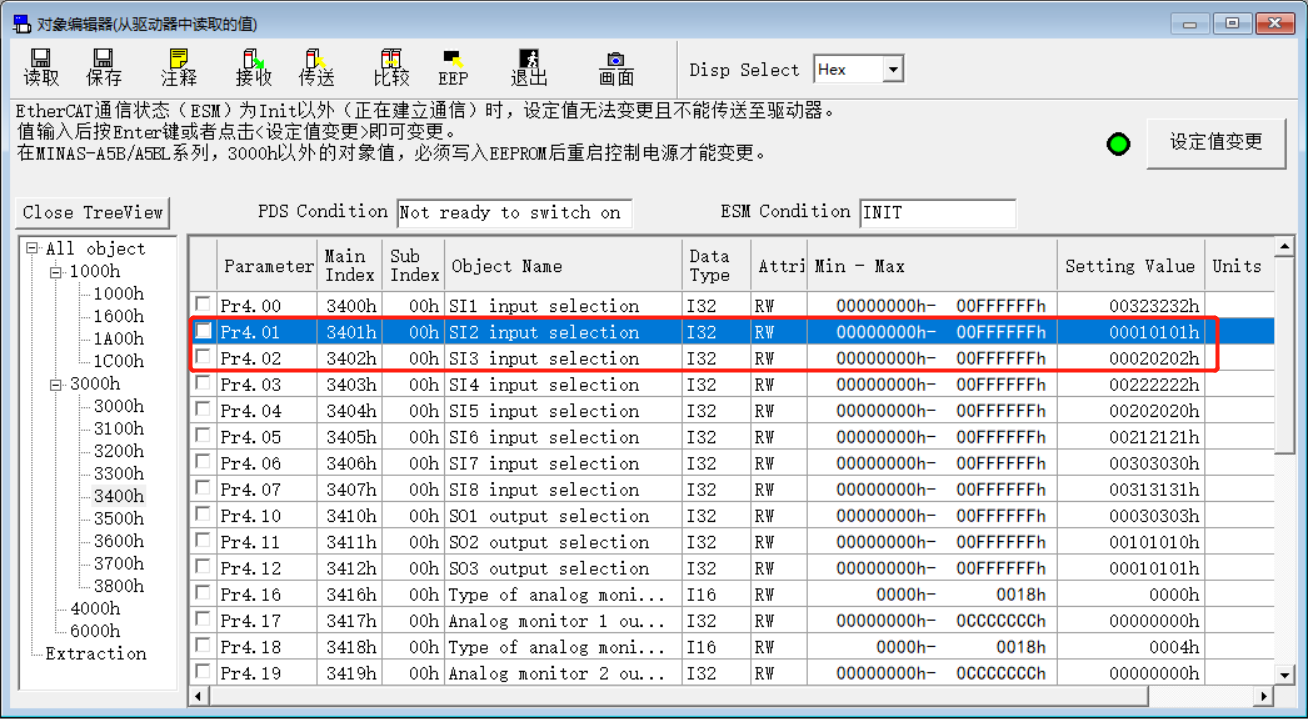Select 3700h in the tree

(118, 563)
